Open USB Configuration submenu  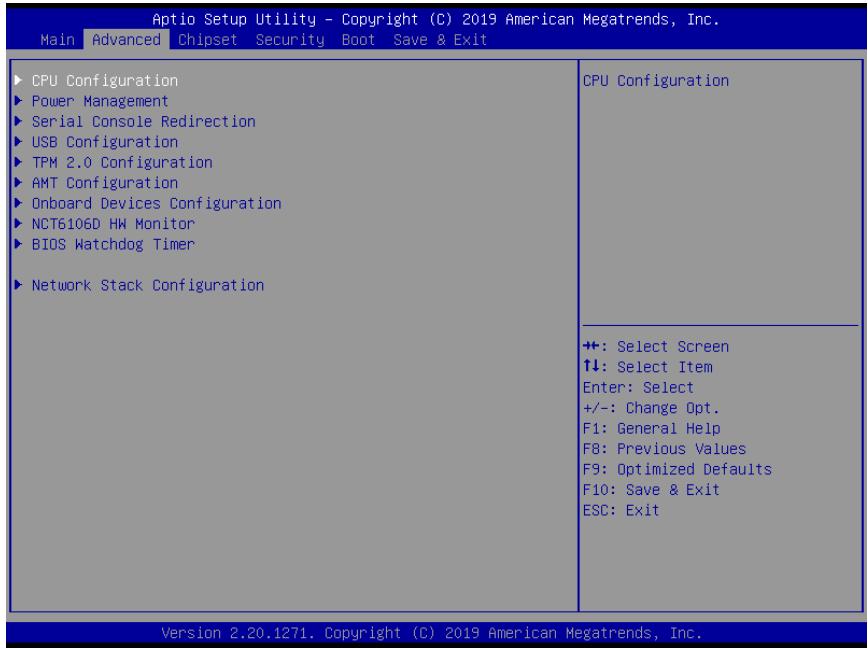(105, 142)
